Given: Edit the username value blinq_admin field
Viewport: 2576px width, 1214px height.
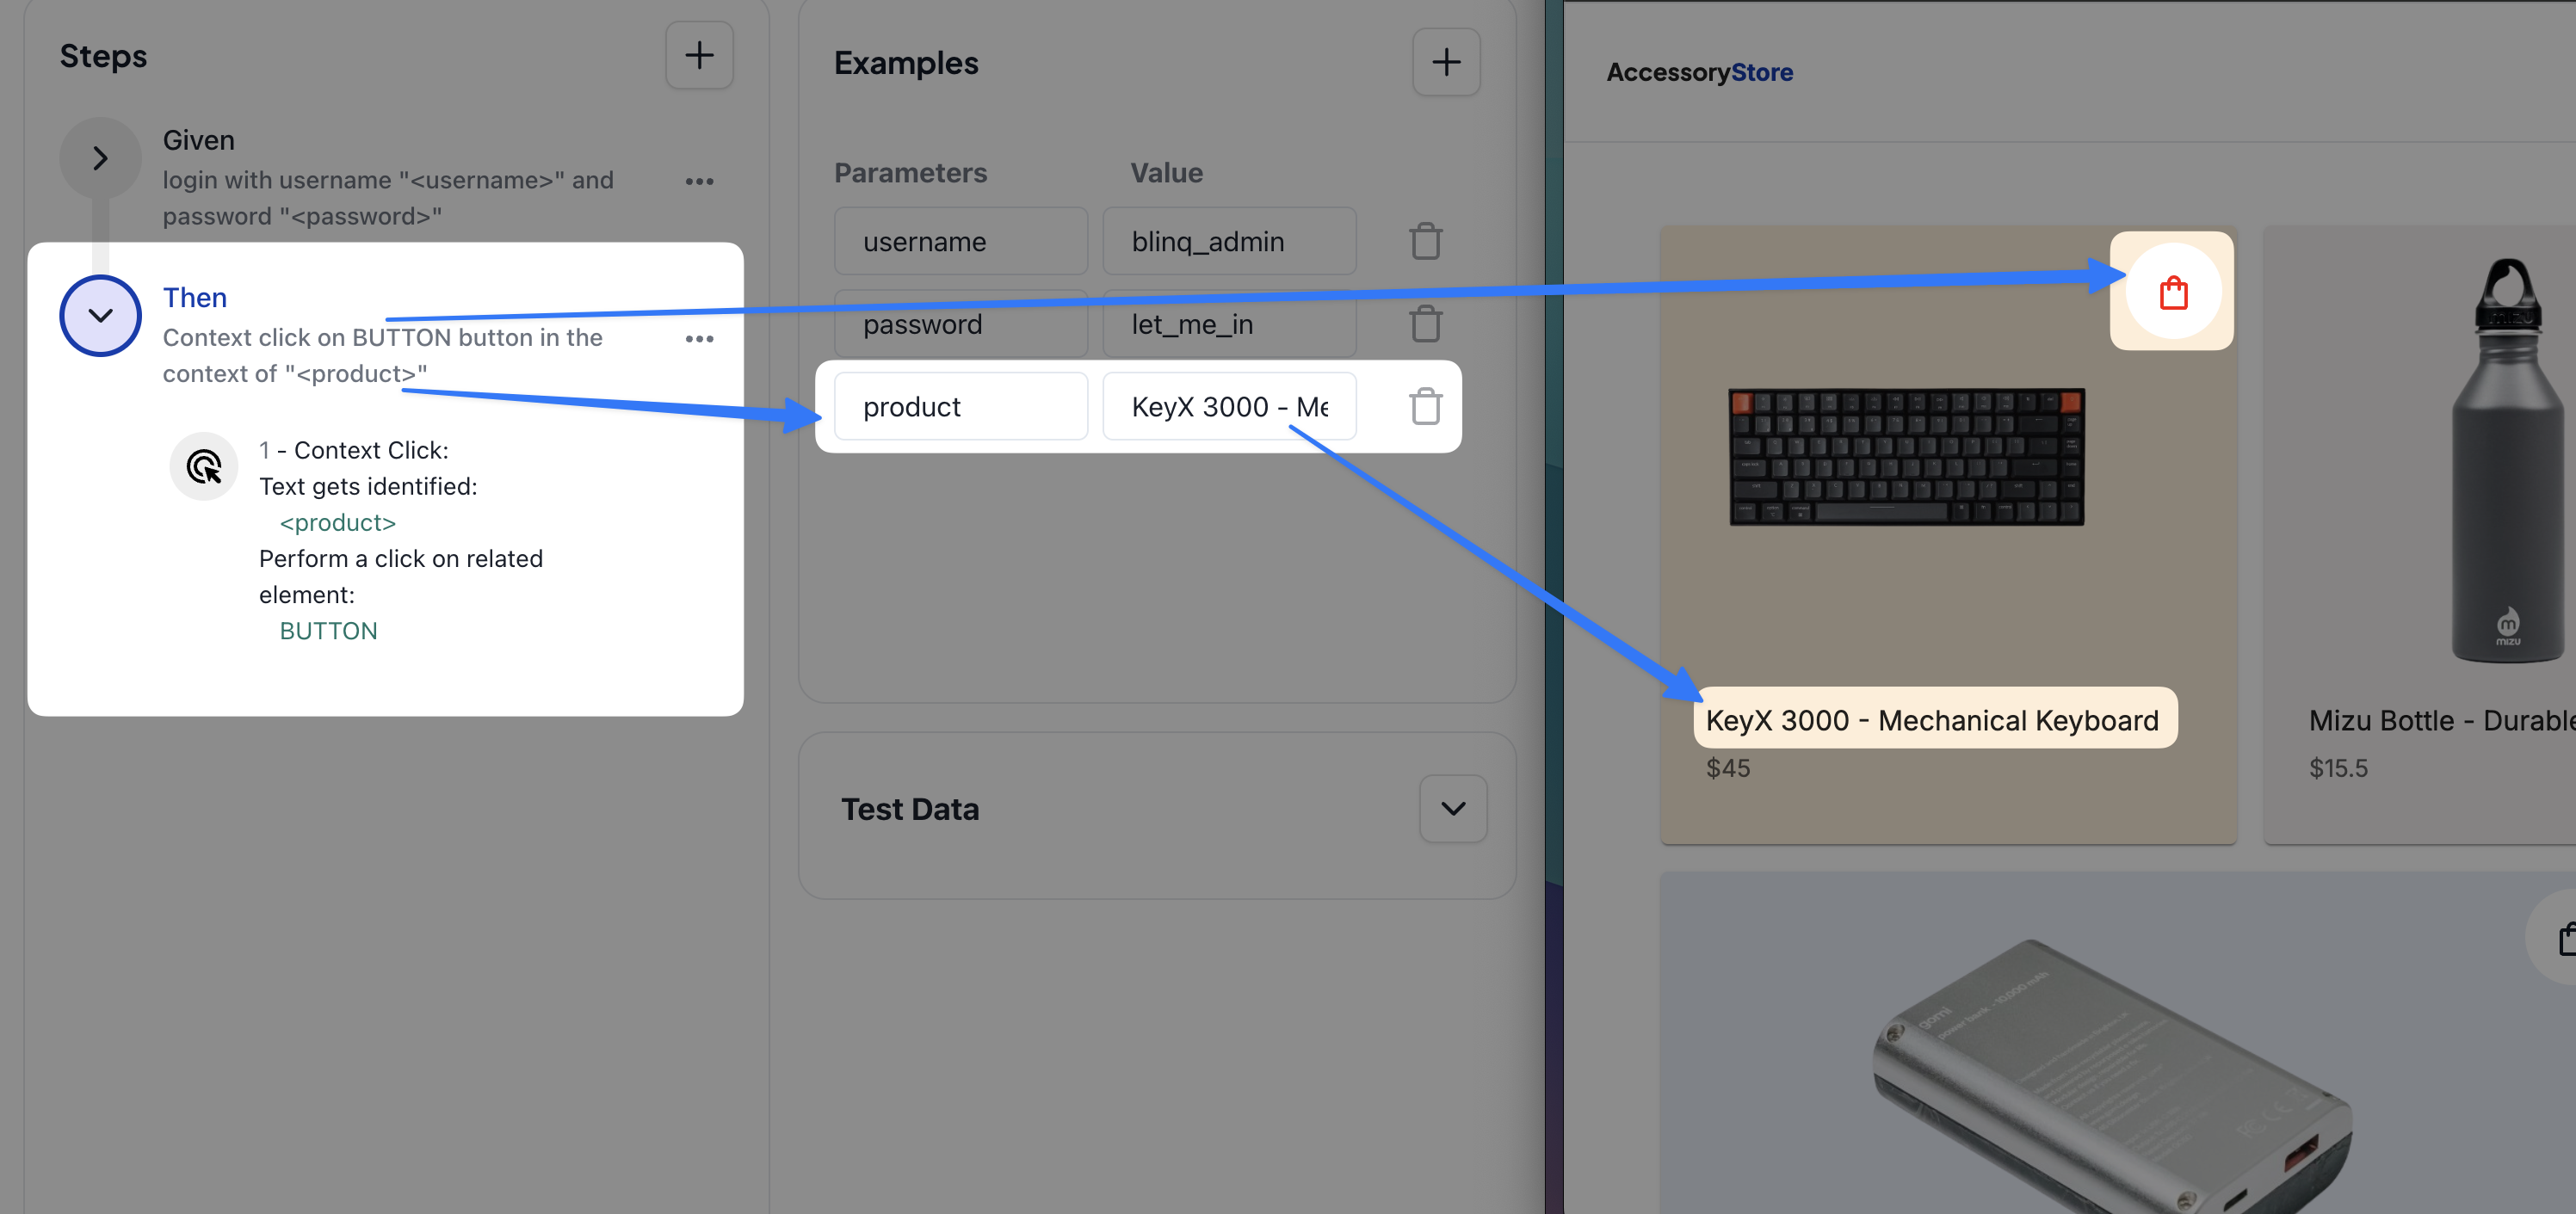Looking at the screenshot, I should click(x=1228, y=241).
